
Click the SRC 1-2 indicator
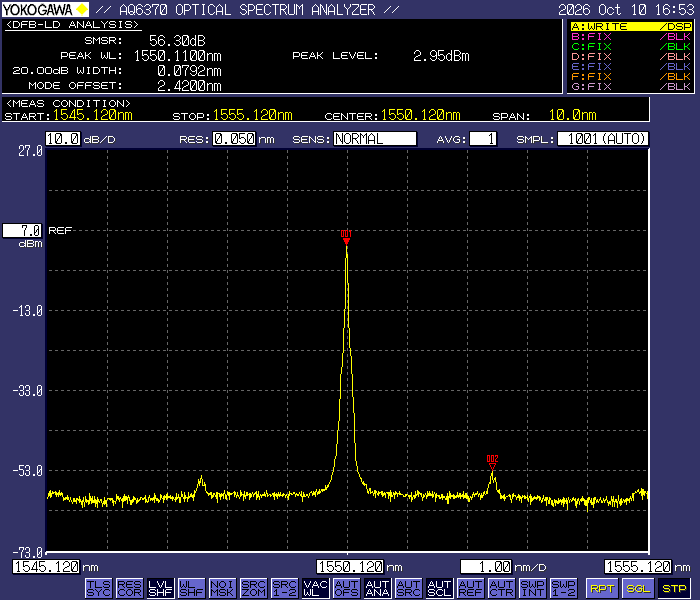click(x=284, y=588)
